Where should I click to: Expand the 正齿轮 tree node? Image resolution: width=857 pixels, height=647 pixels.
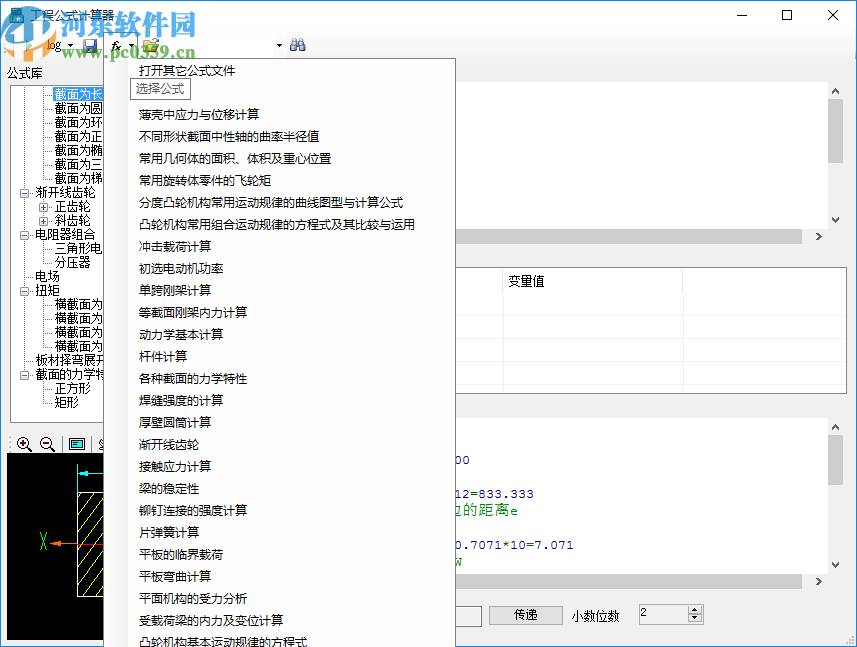[43, 207]
